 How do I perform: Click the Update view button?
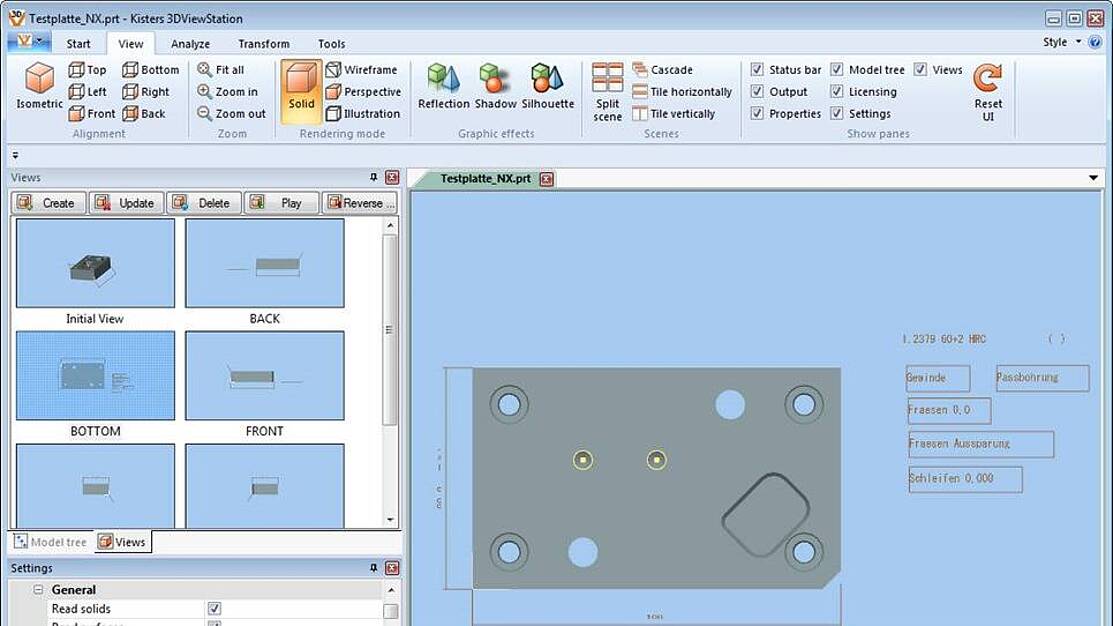coord(126,203)
